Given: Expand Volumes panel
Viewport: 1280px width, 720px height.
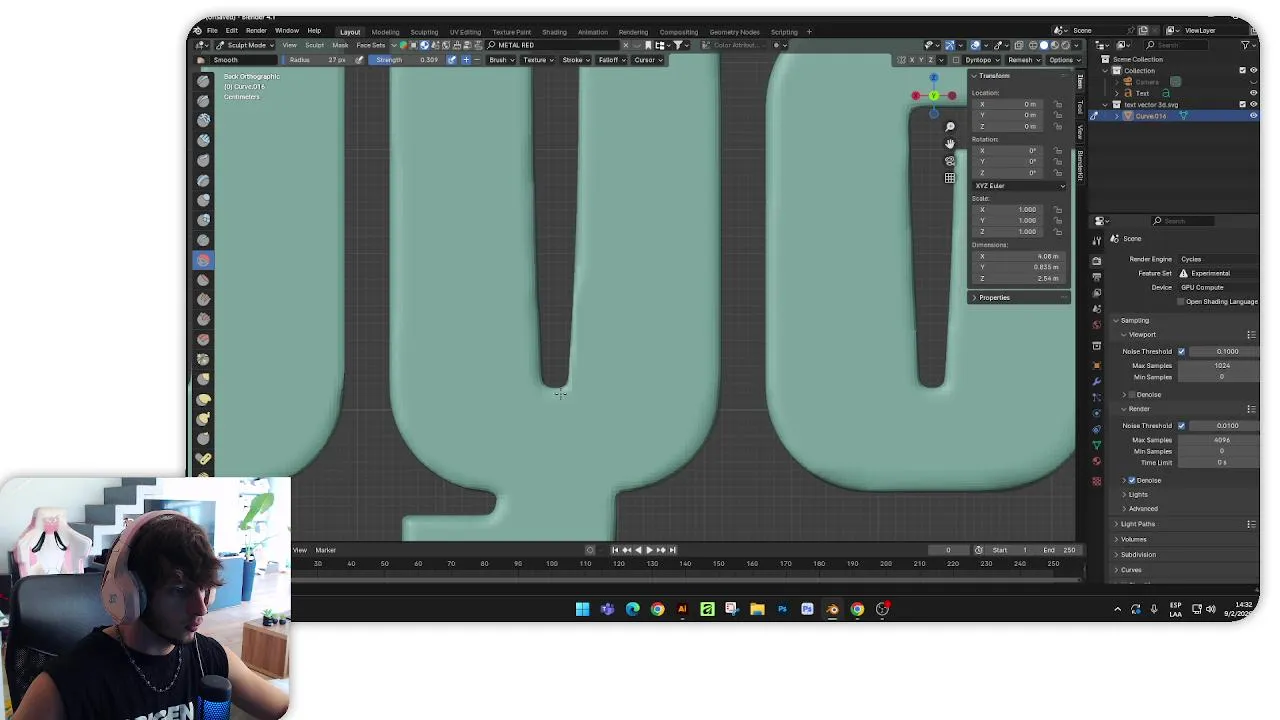Looking at the screenshot, I should click(1134, 540).
